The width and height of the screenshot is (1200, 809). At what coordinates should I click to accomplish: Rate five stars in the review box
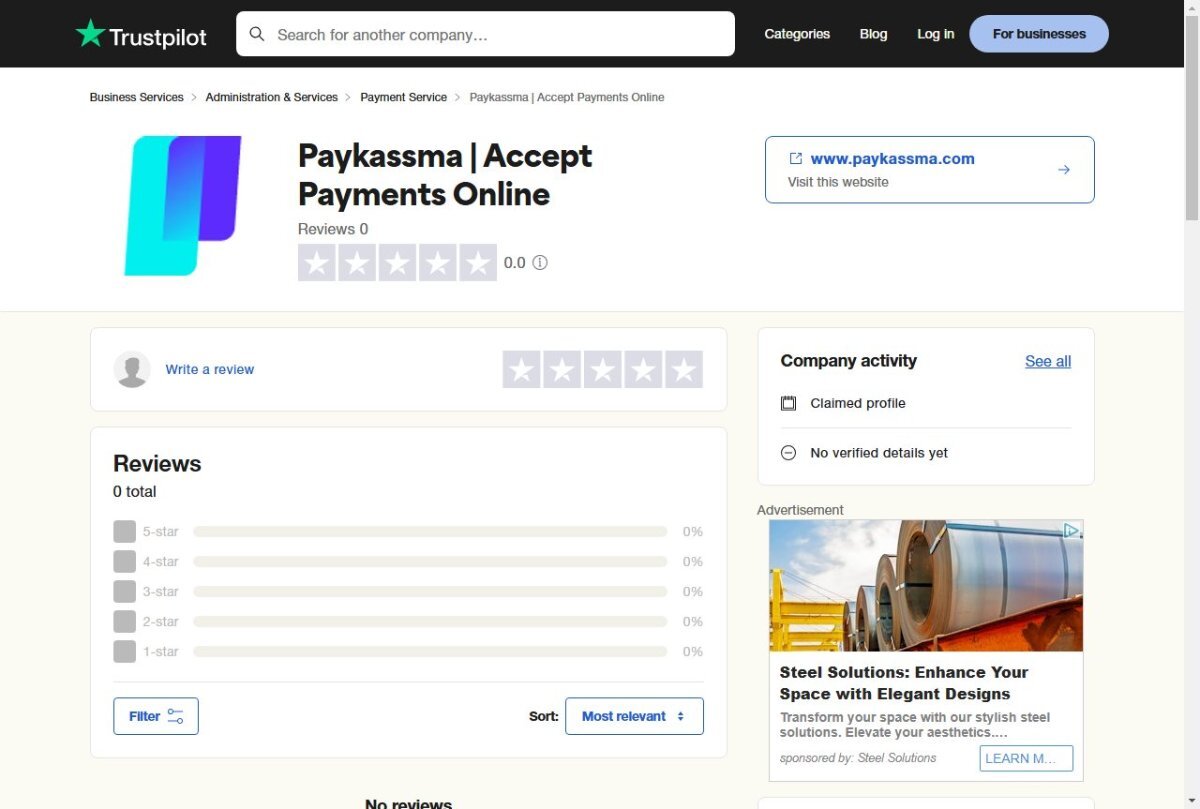[x=684, y=370]
